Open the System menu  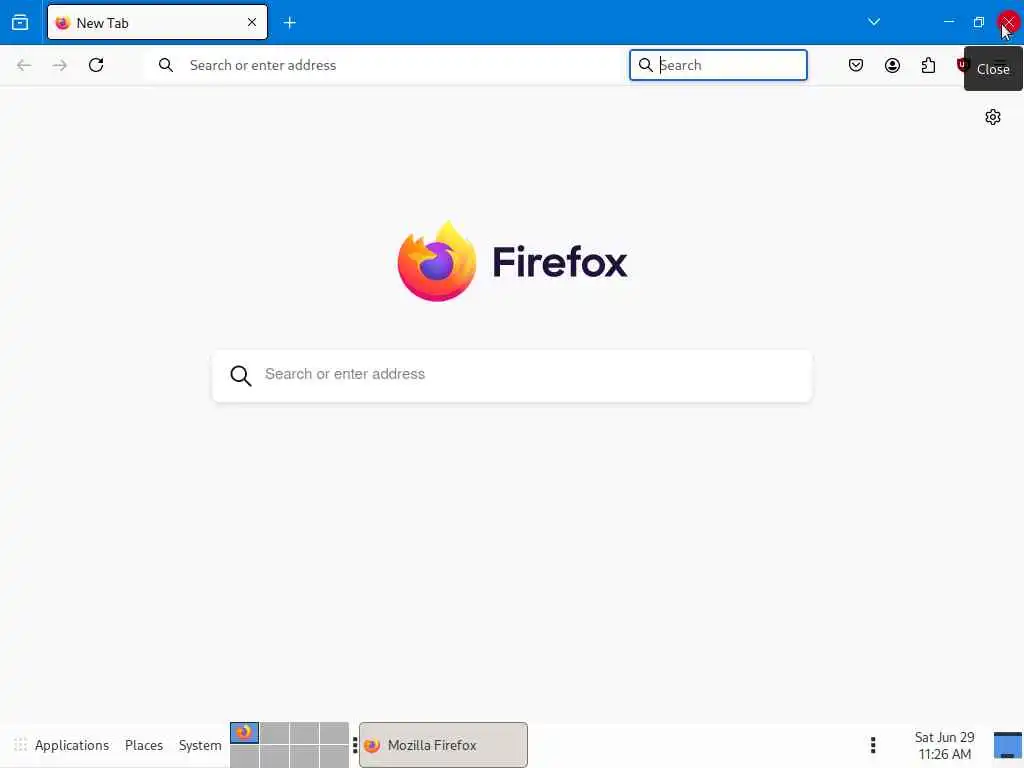tap(200, 745)
